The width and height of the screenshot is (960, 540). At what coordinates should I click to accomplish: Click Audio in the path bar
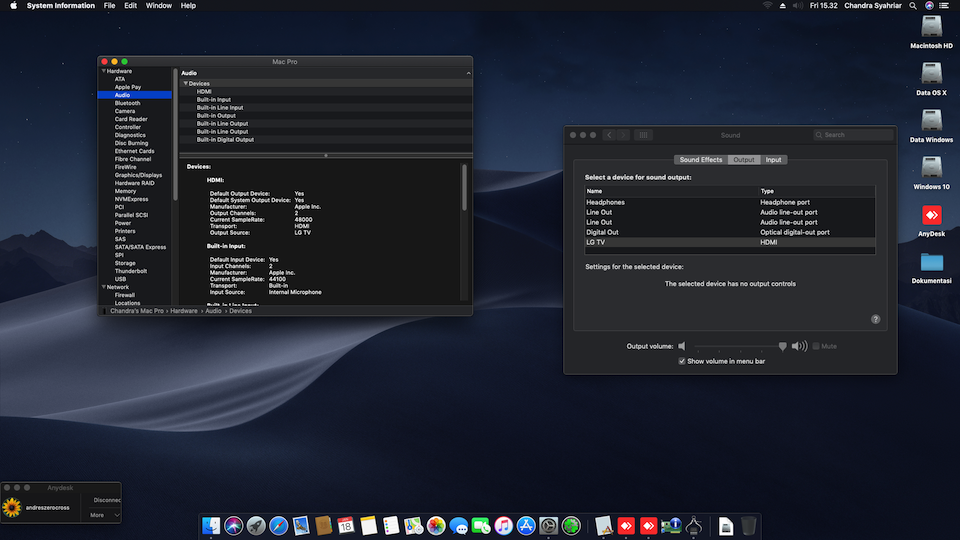[x=213, y=311]
